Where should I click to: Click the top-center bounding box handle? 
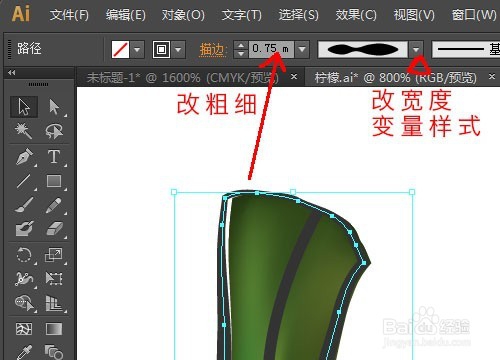293,192
